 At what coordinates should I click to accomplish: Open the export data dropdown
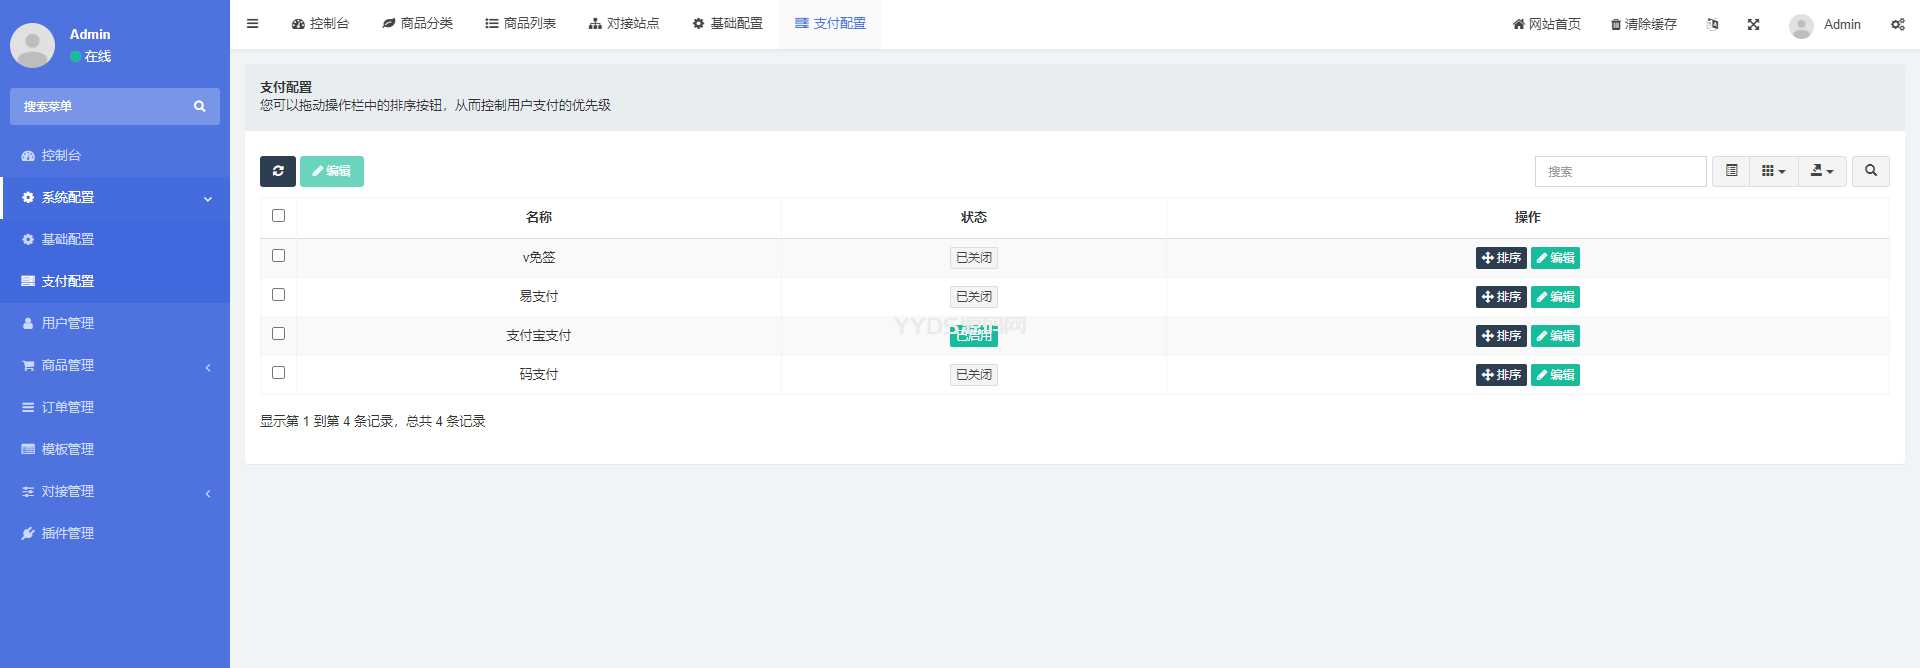(x=1821, y=171)
